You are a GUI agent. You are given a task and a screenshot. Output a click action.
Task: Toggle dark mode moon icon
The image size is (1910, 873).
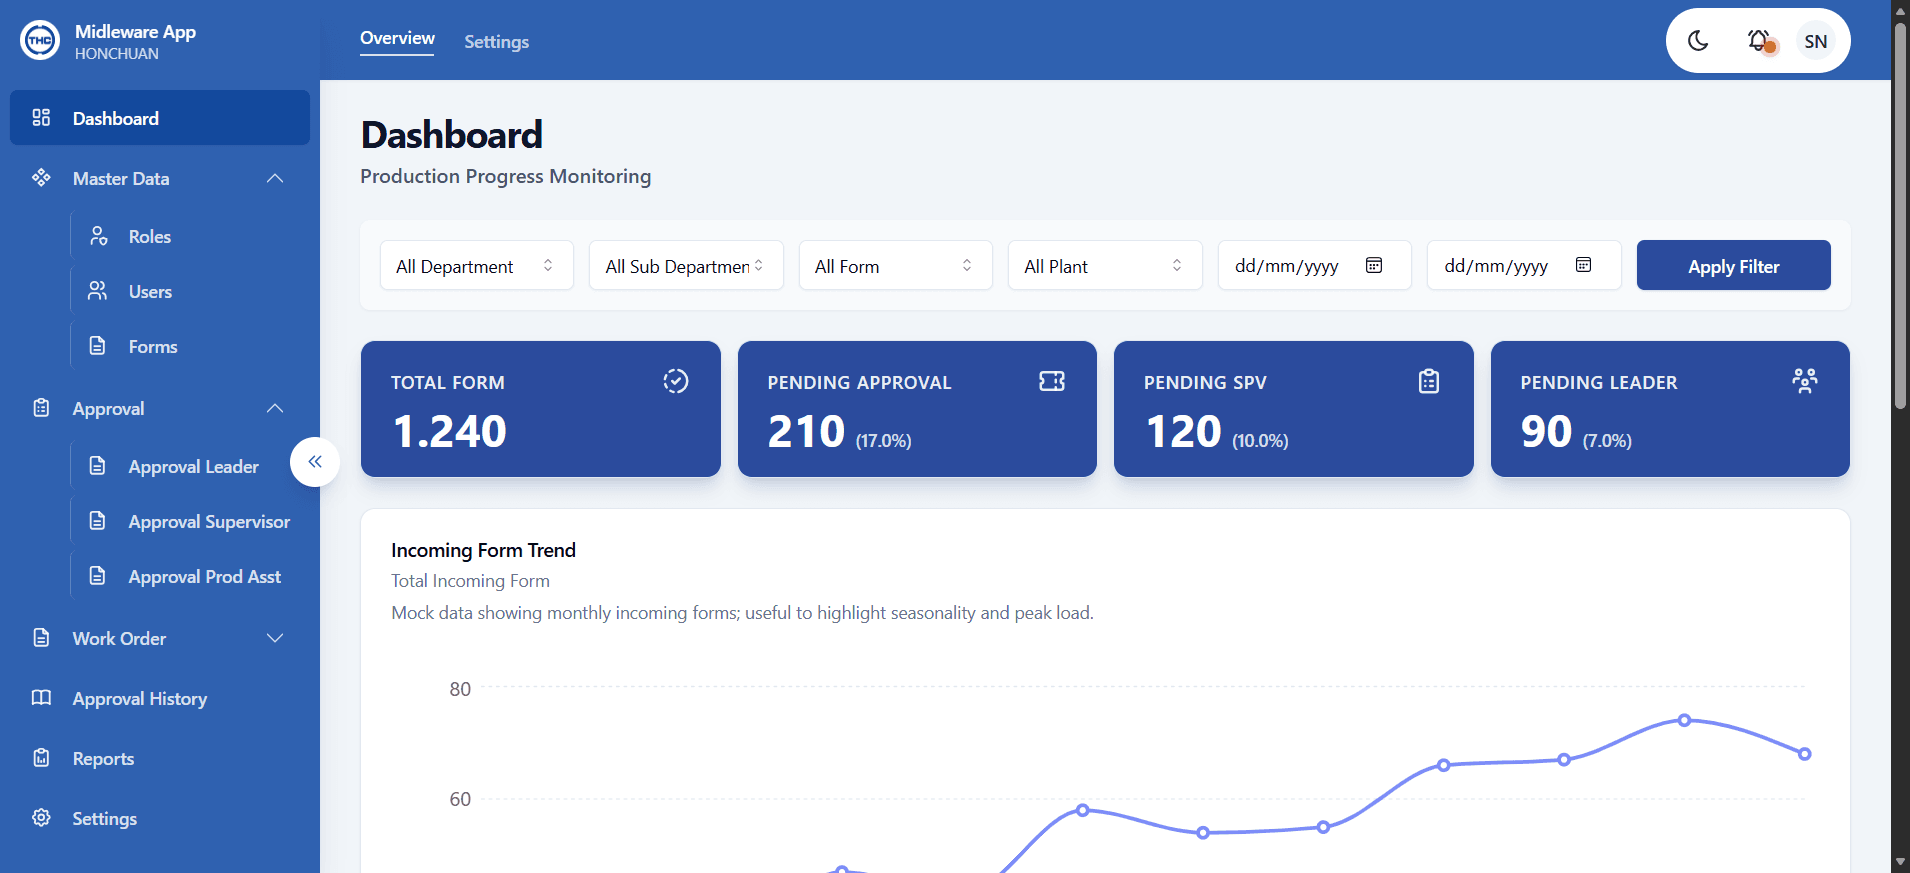(1698, 41)
